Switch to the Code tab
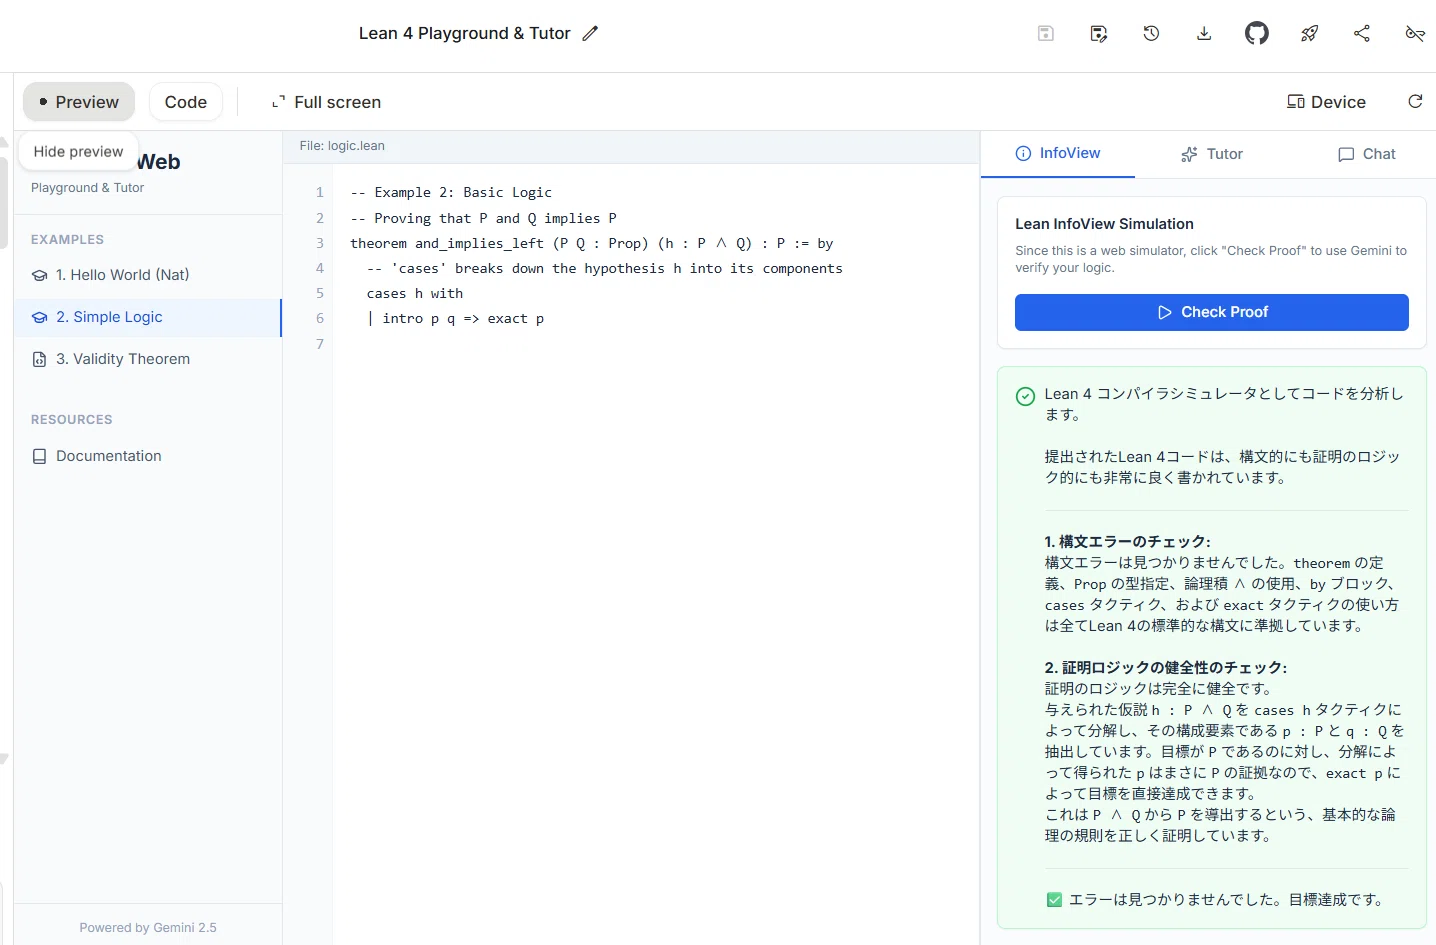 [186, 102]
